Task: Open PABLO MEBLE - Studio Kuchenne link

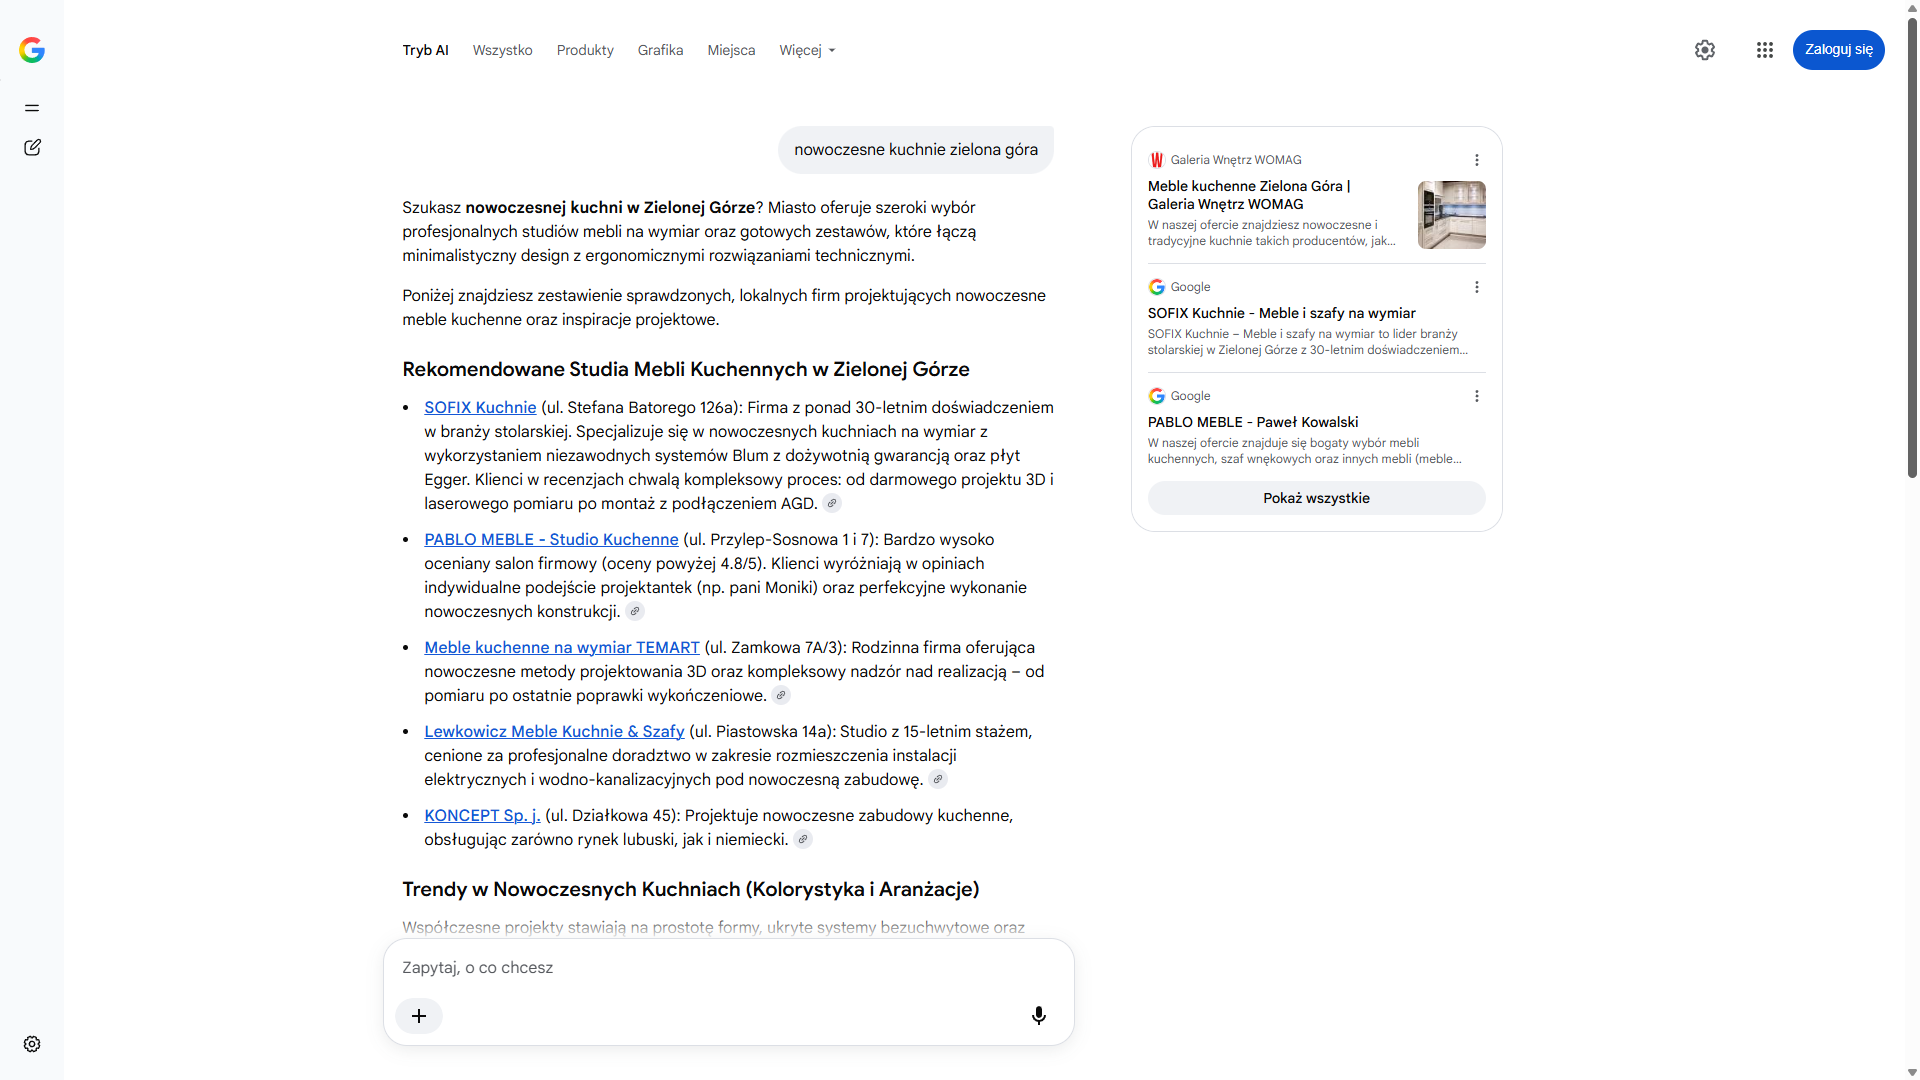Action: click(x=551, y=540)
